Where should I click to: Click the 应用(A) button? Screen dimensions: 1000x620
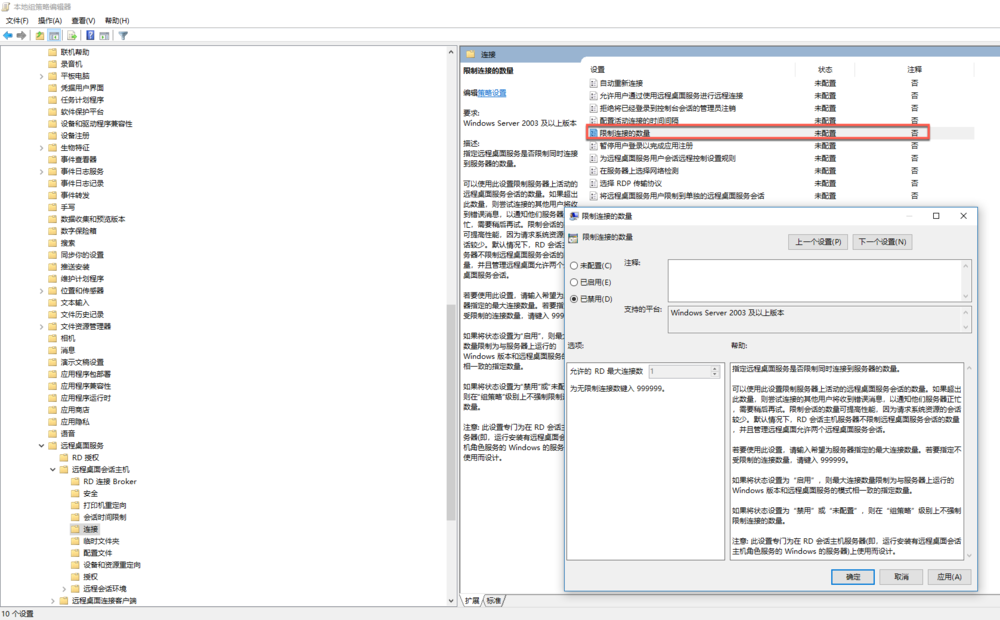point(950,577)
